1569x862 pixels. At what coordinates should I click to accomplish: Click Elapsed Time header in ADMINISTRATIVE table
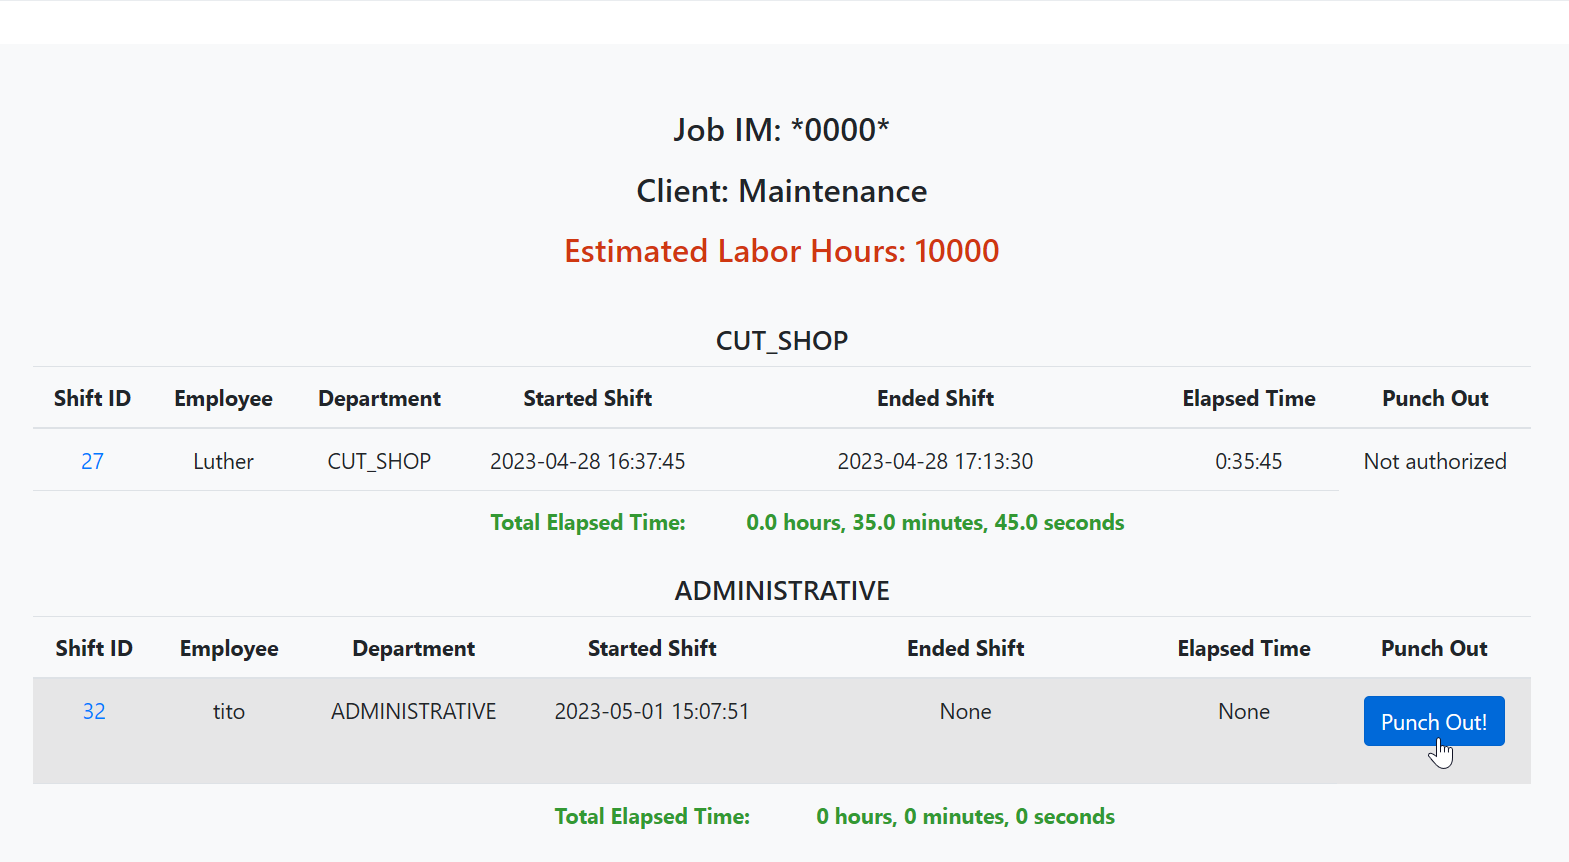1244,648
